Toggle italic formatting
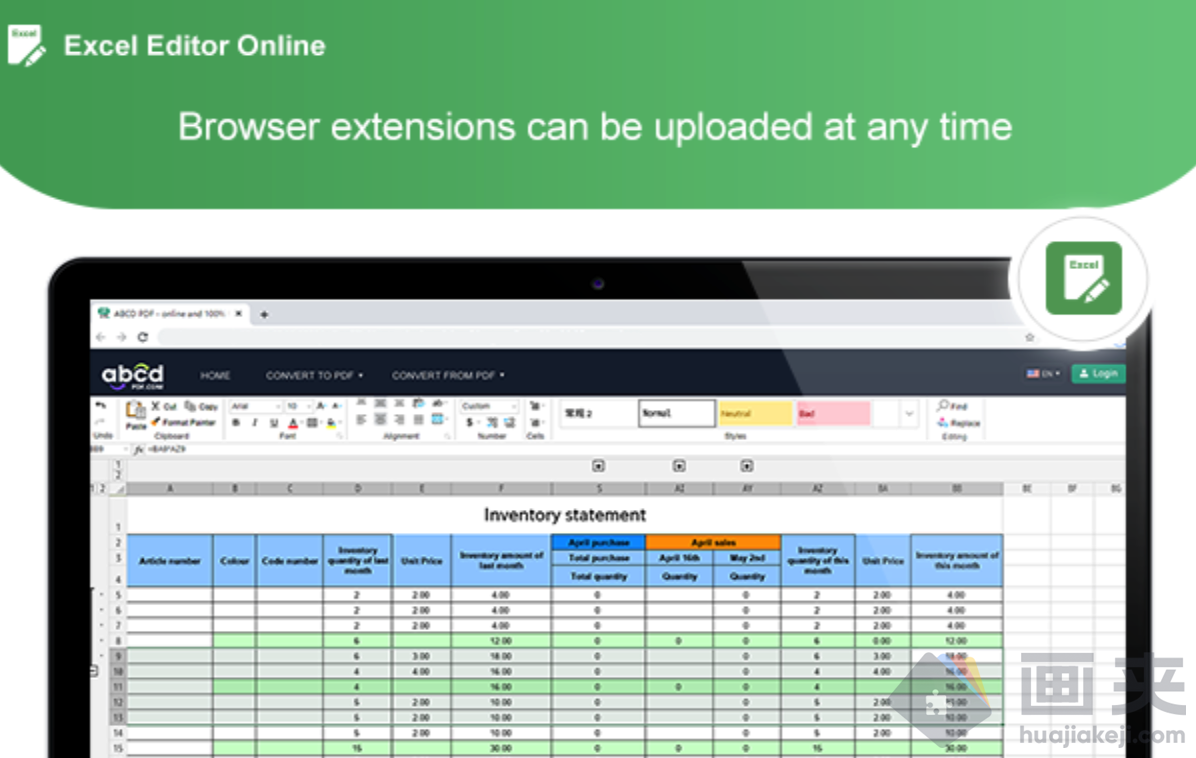 255,421
